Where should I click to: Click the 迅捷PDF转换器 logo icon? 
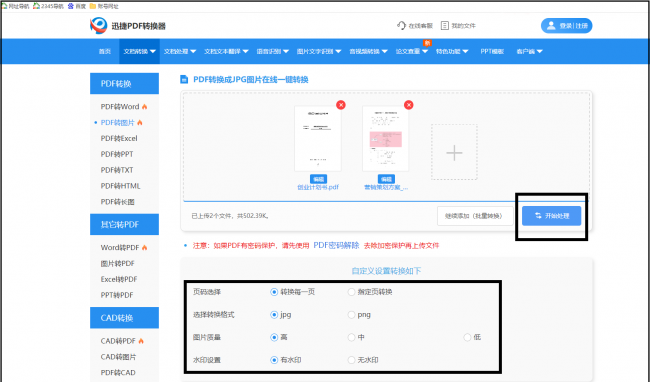coord(99,26)
